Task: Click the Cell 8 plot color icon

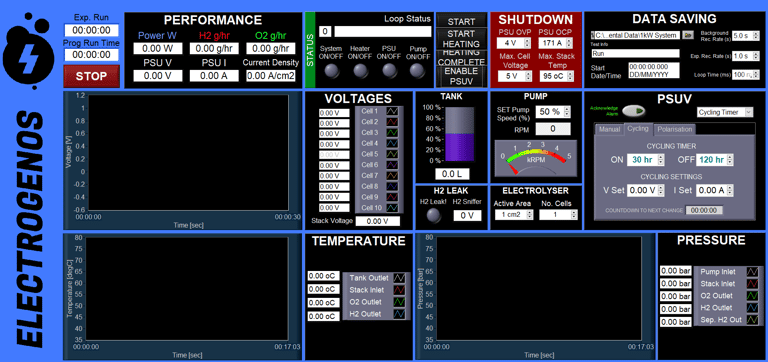Action: tap(393, 187)
